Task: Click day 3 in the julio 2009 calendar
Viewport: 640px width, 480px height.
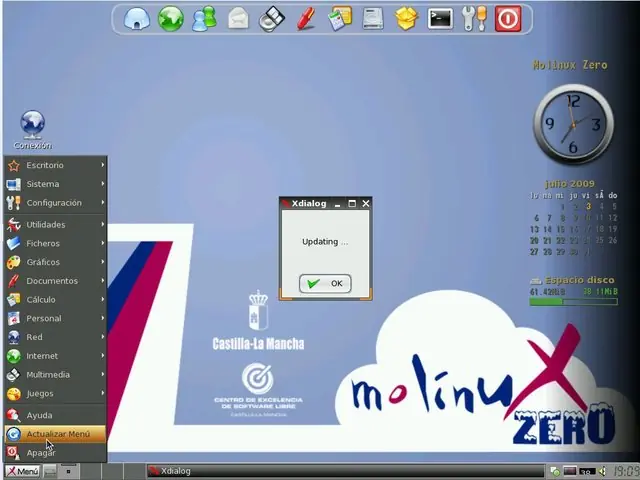Action: coord(588,207)
